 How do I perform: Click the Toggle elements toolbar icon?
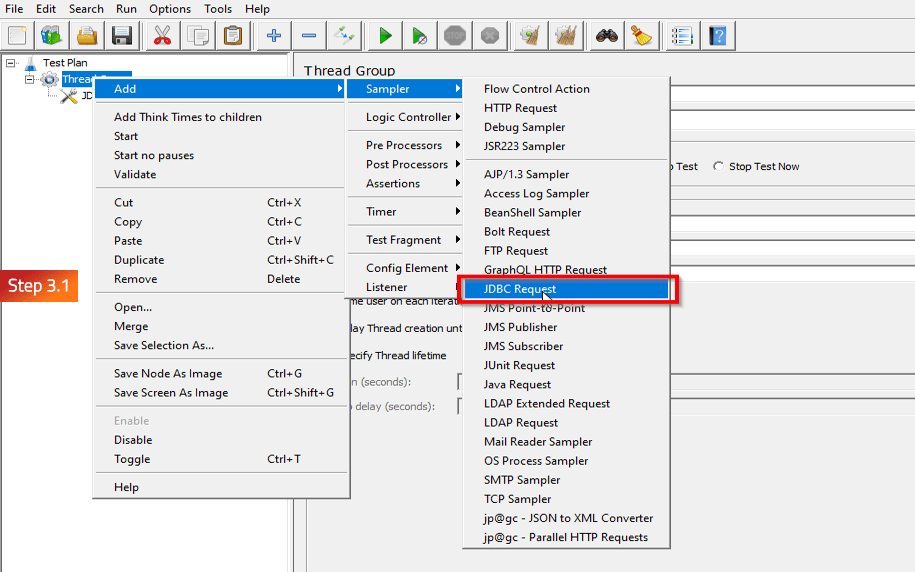coord(344,36)
